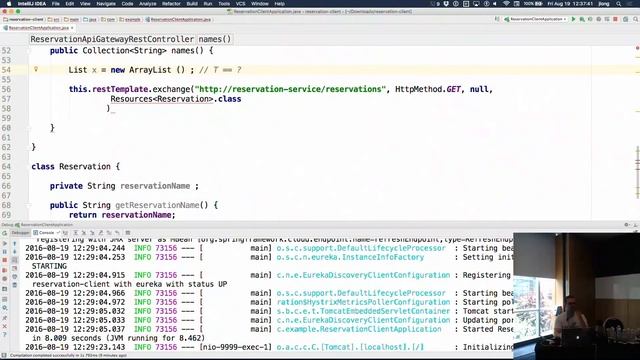The image size is (640, 360).
Task: Click 'Resources<Reservation>' on line 57
Action: point(162,99)
